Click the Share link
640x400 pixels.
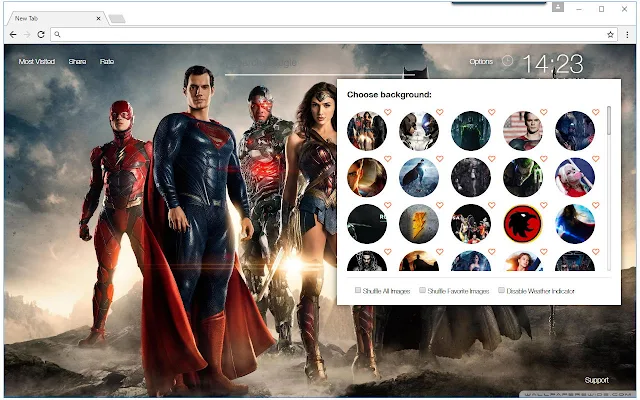pos(77,62)
